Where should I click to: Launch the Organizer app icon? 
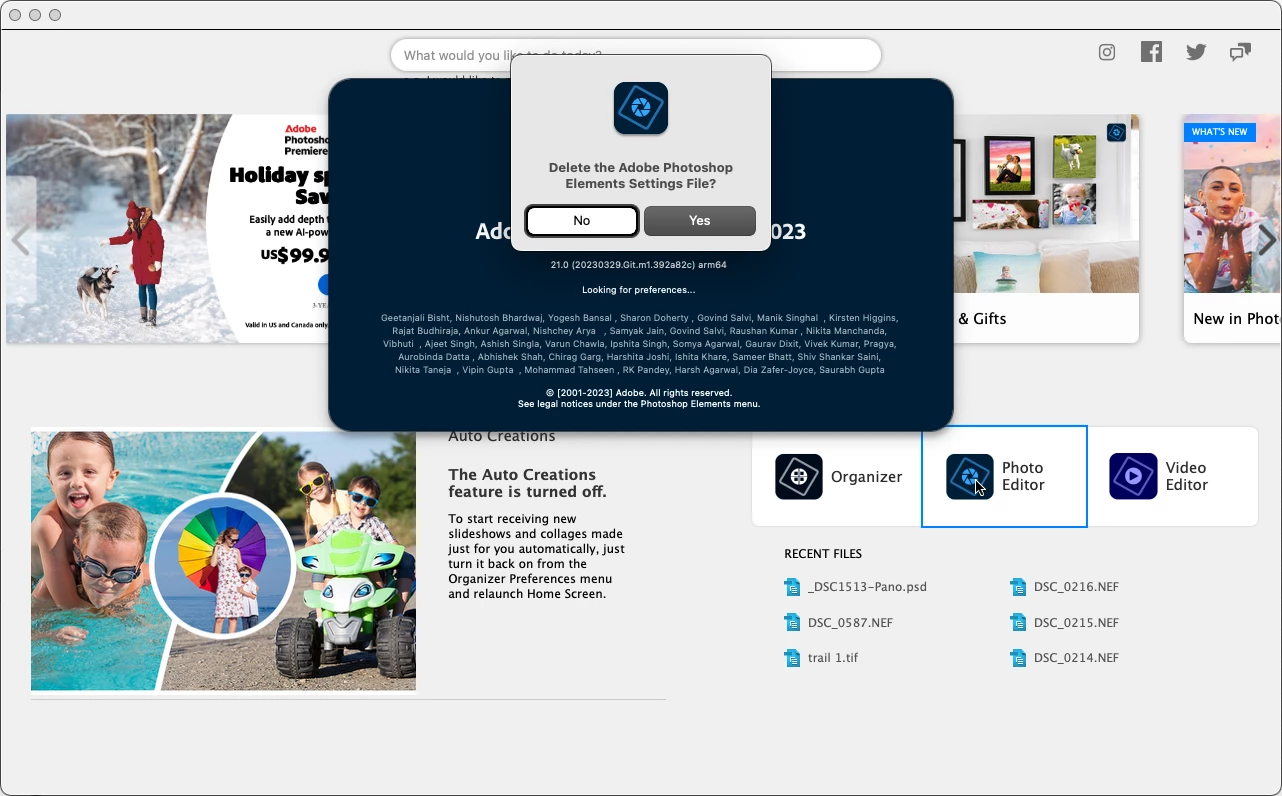[x=799, y=477]
